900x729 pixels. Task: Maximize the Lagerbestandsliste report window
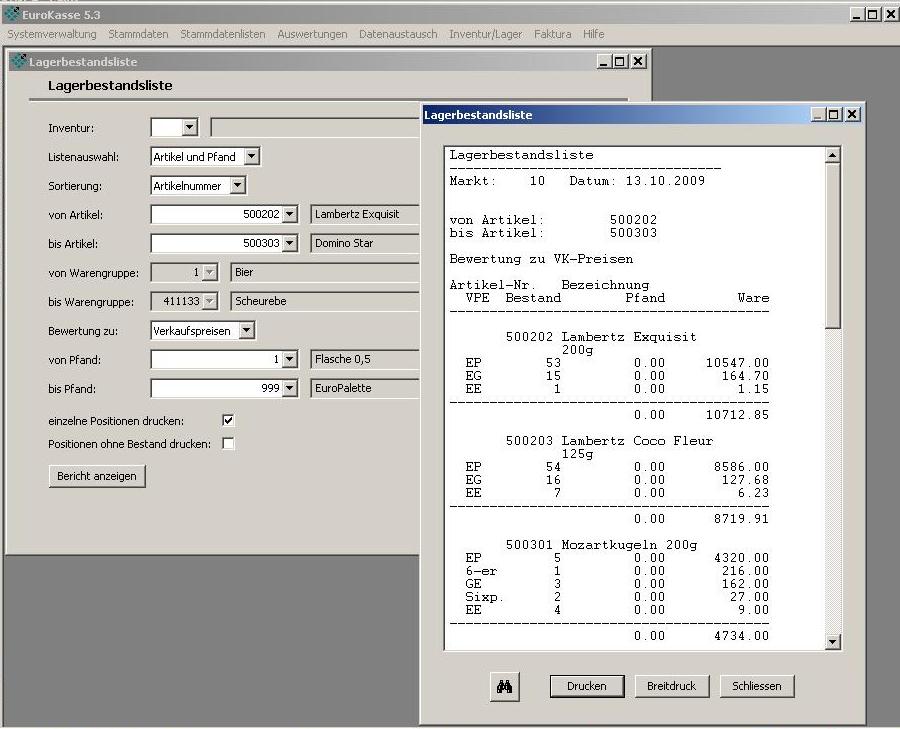point(836,115)
